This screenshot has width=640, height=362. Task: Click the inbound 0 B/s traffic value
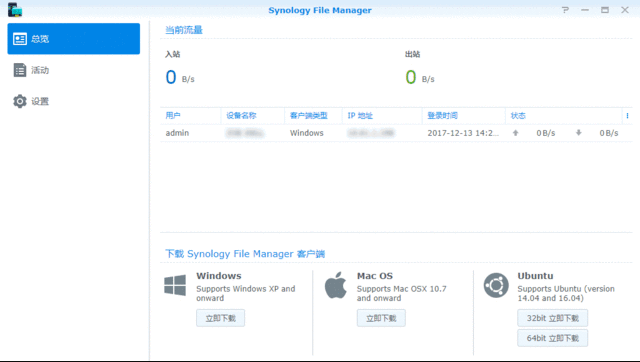click(180, 77)
